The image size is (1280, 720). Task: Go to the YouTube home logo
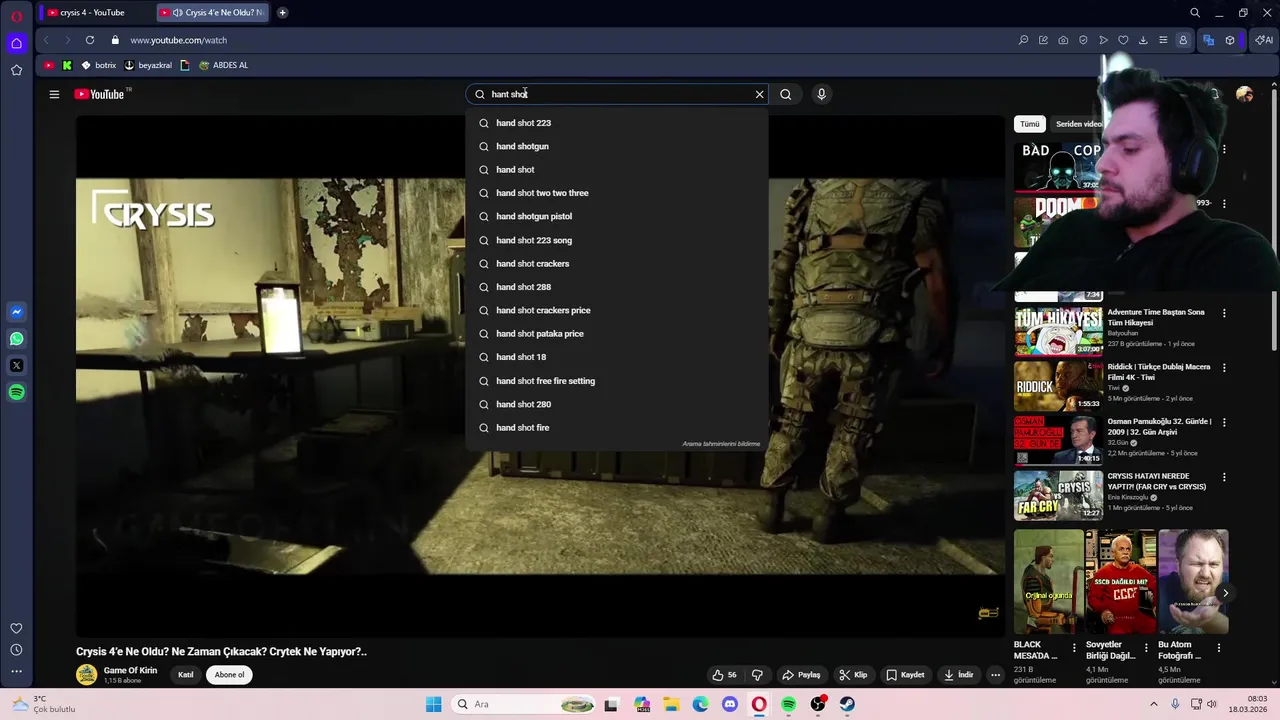point(99,94)
